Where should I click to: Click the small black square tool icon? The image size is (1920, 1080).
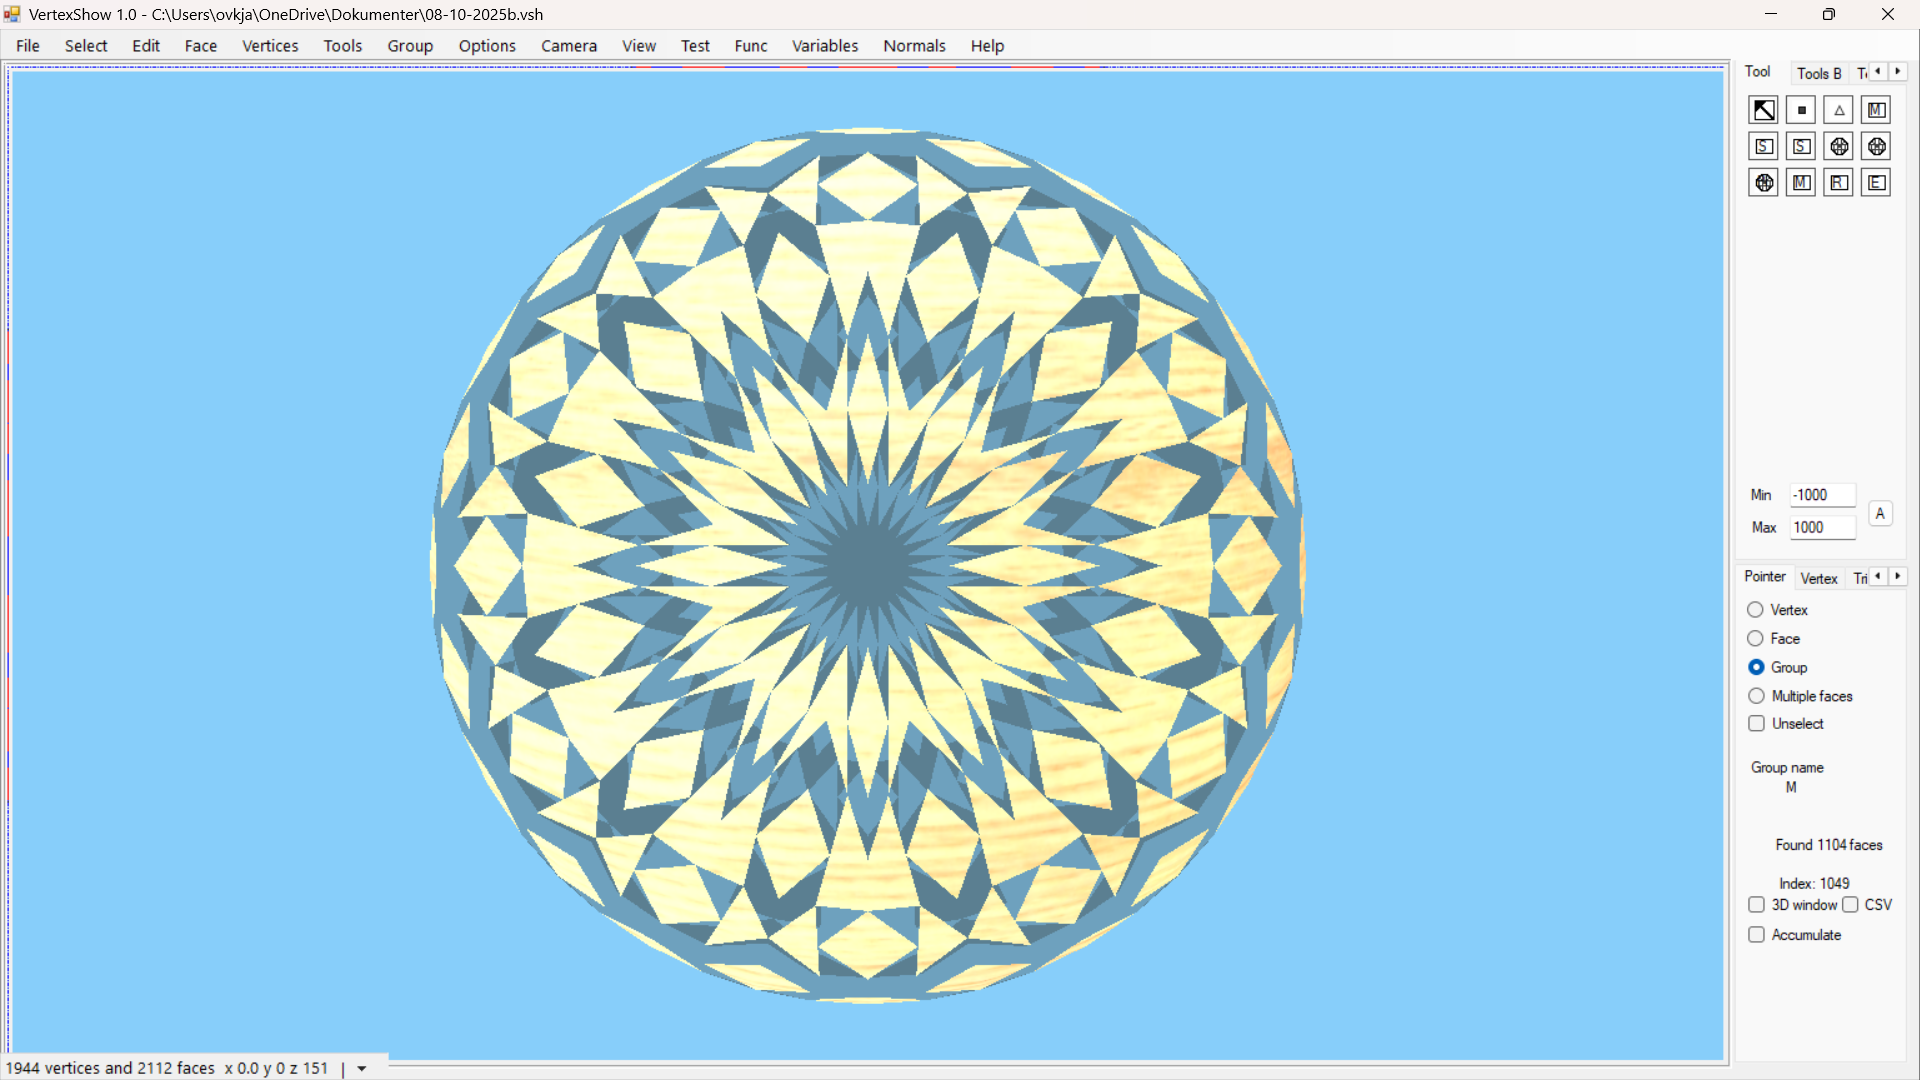pyautogui.click(x=1801, y=110)
